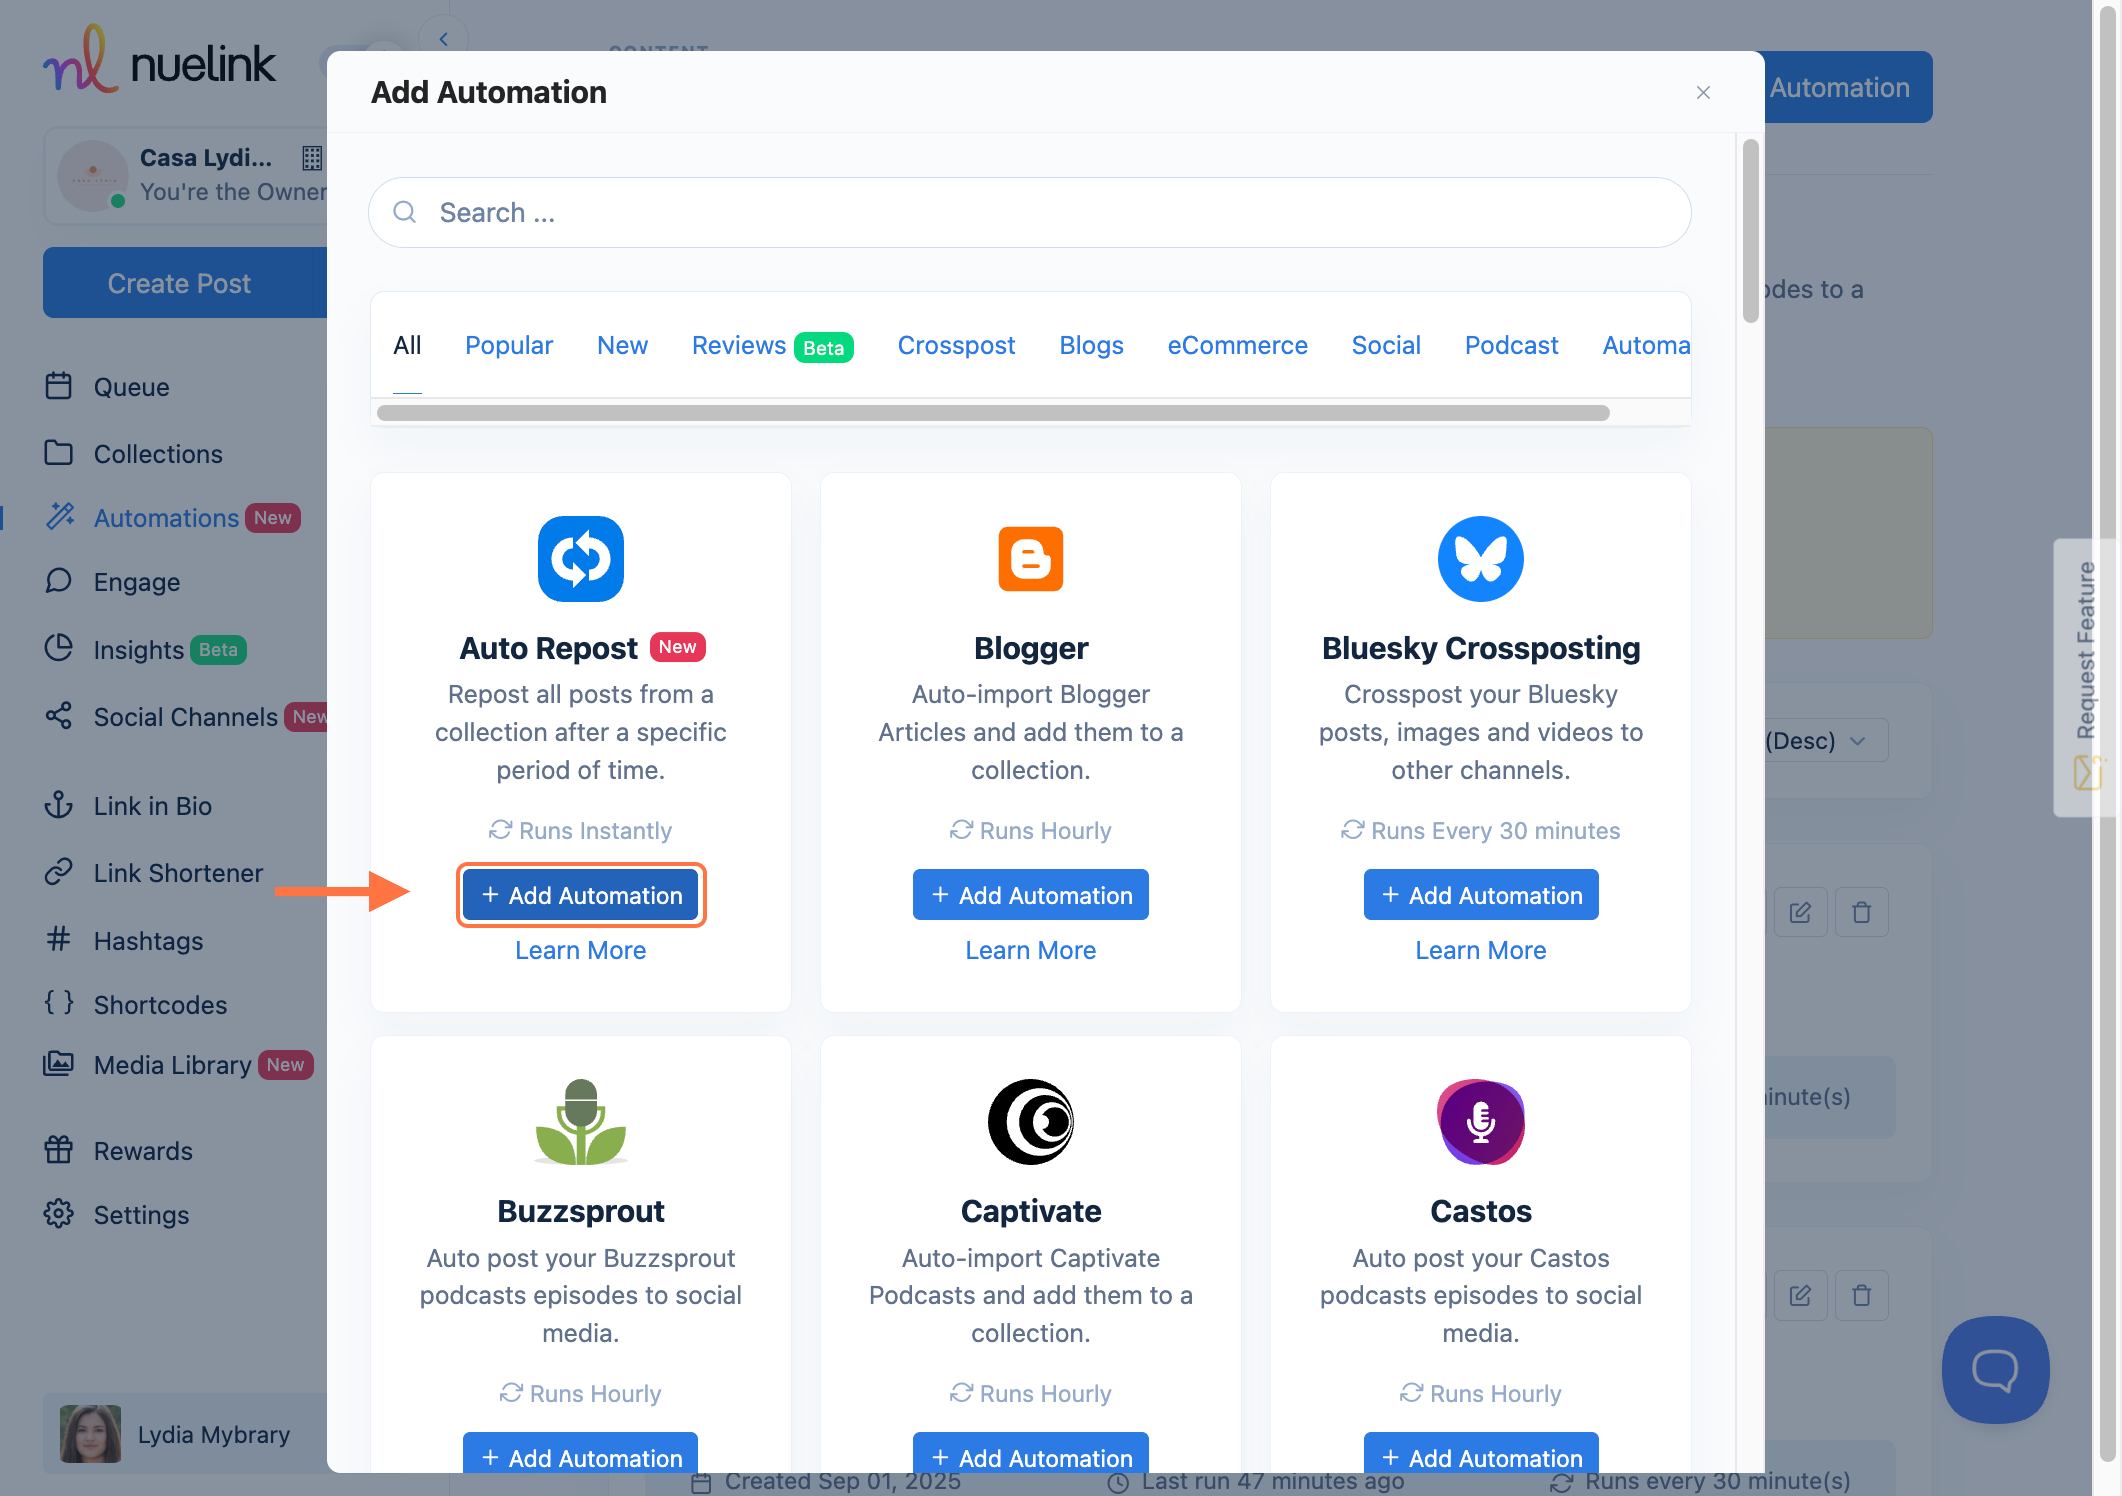2122x1496 pixels.
Task: Add the Bluesky Crossposting automation
Action: [1480, 895]
